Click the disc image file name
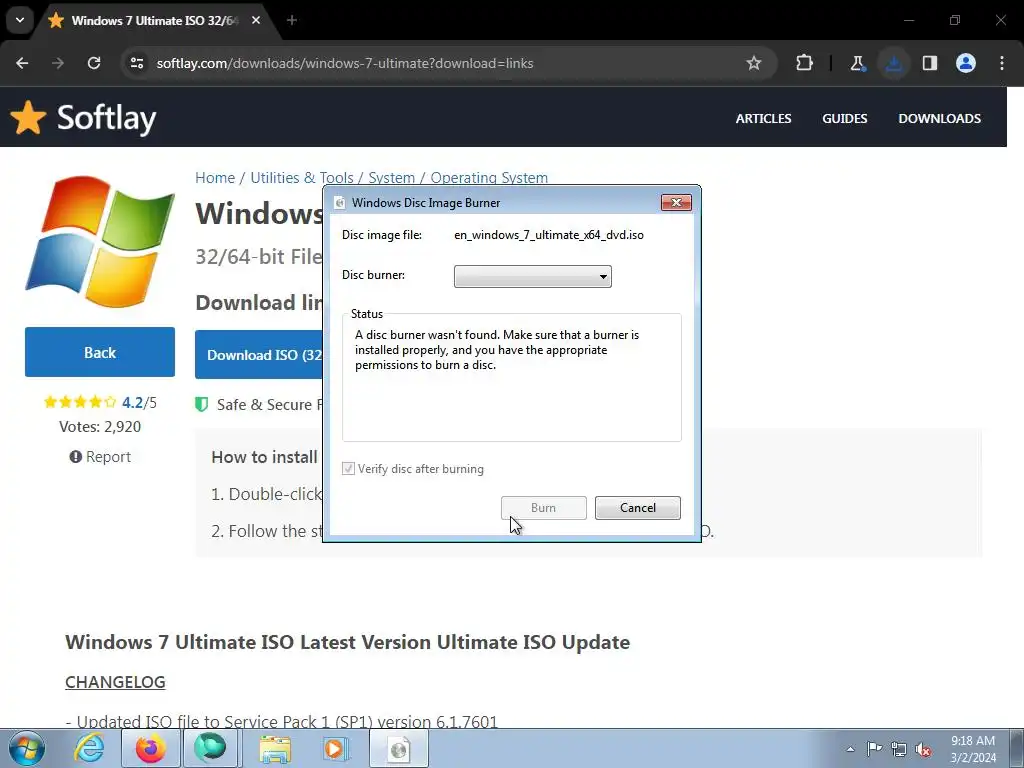 tap(549, 234)
